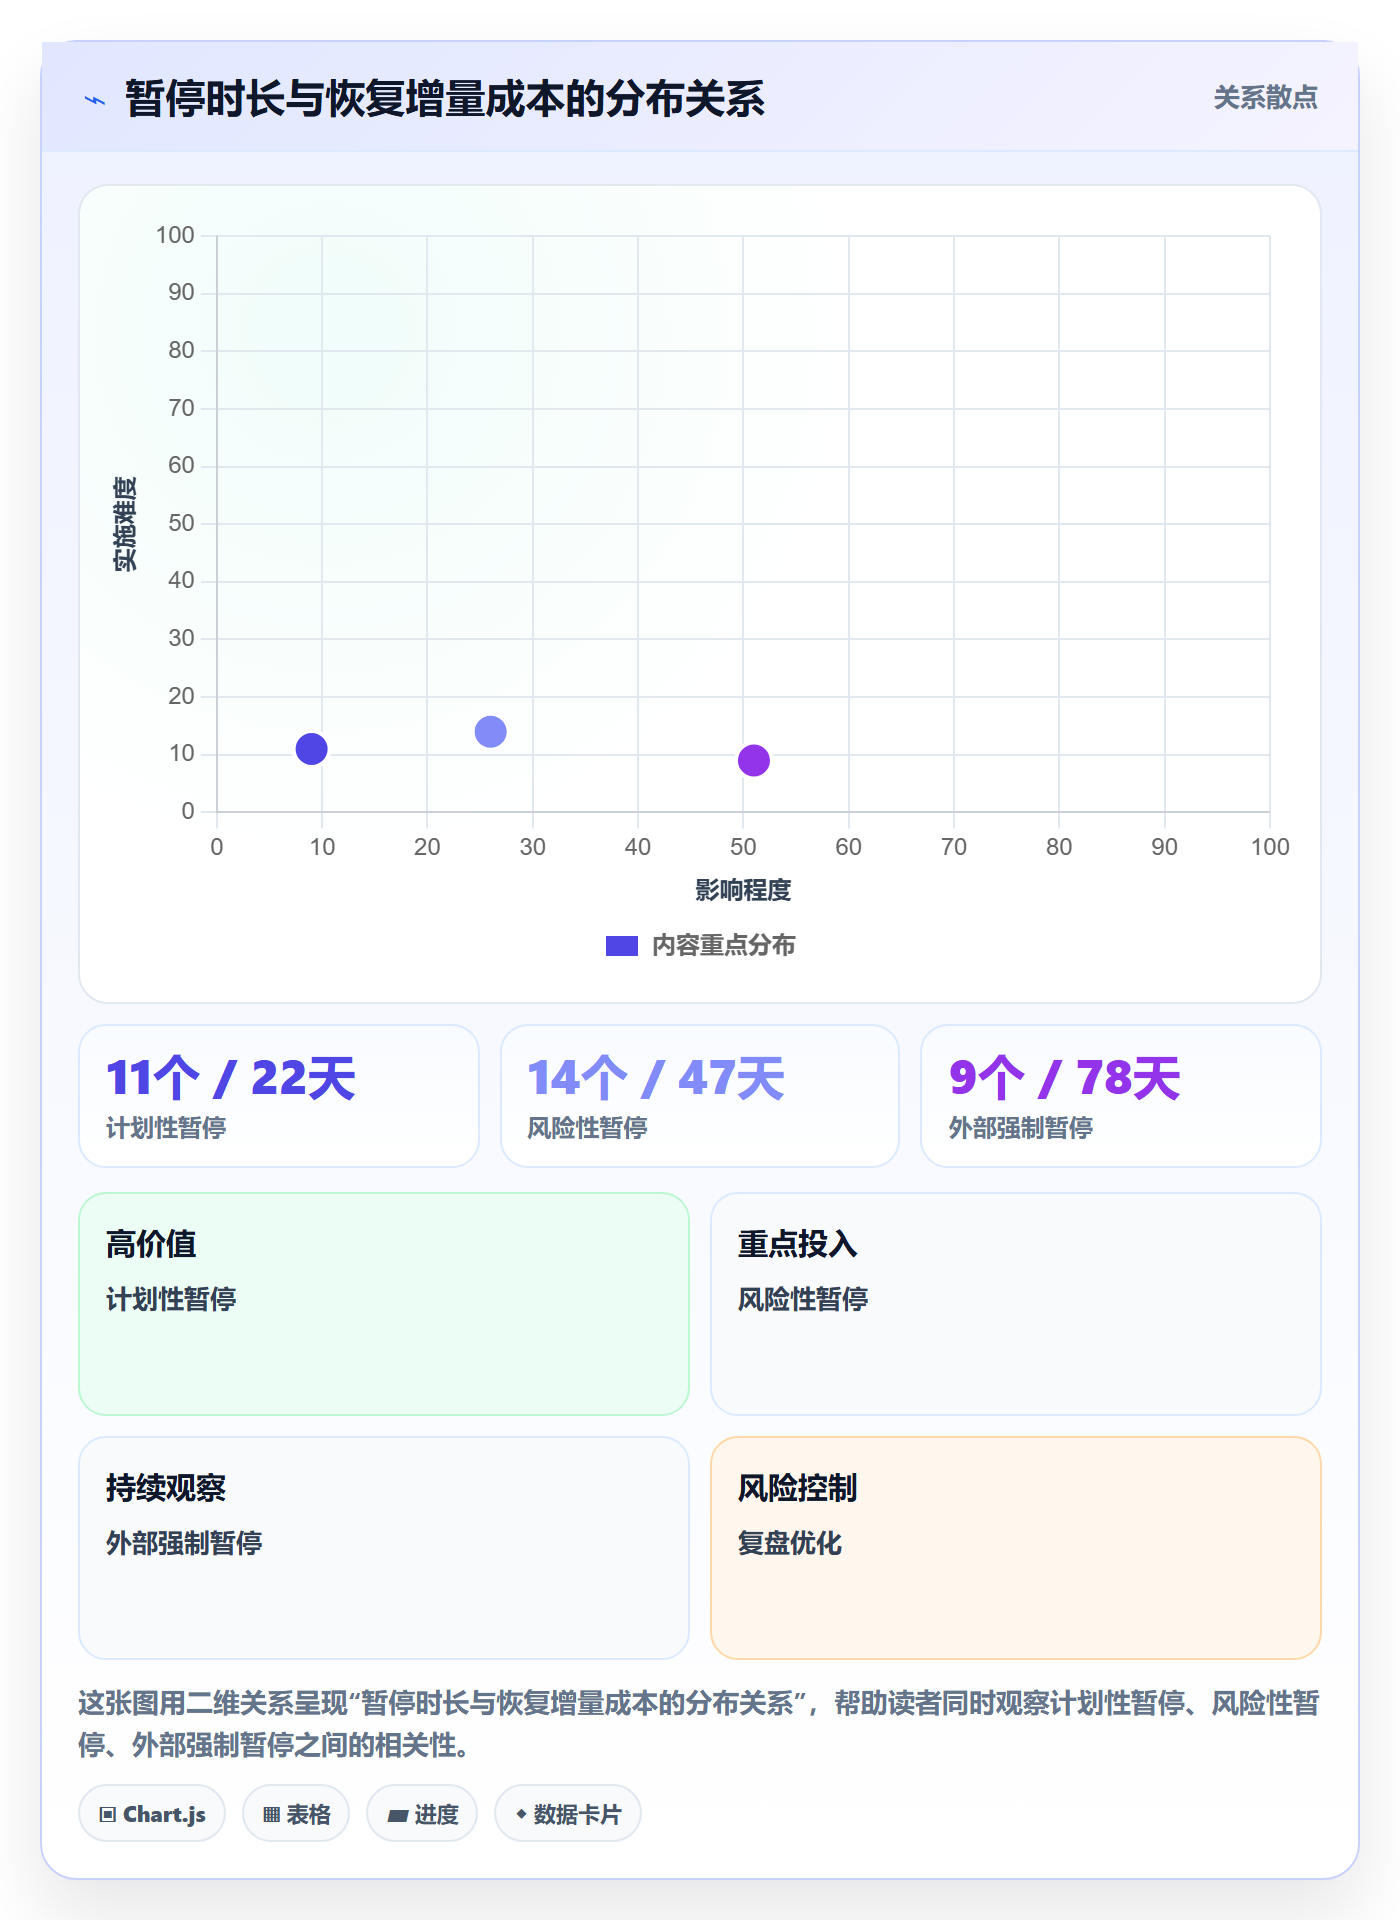Open the 11个 / 22天 计划性暂停 card

pyautogui.click(x=279, y=1096)
